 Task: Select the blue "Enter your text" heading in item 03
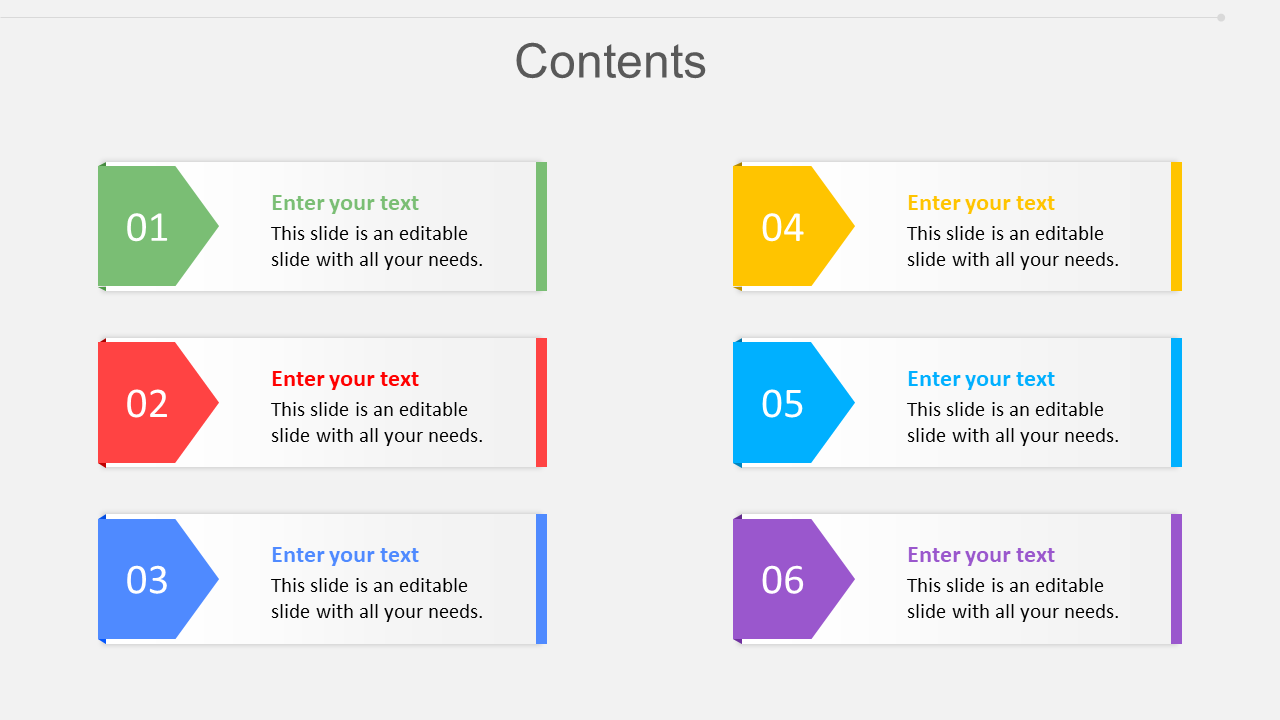345,555
